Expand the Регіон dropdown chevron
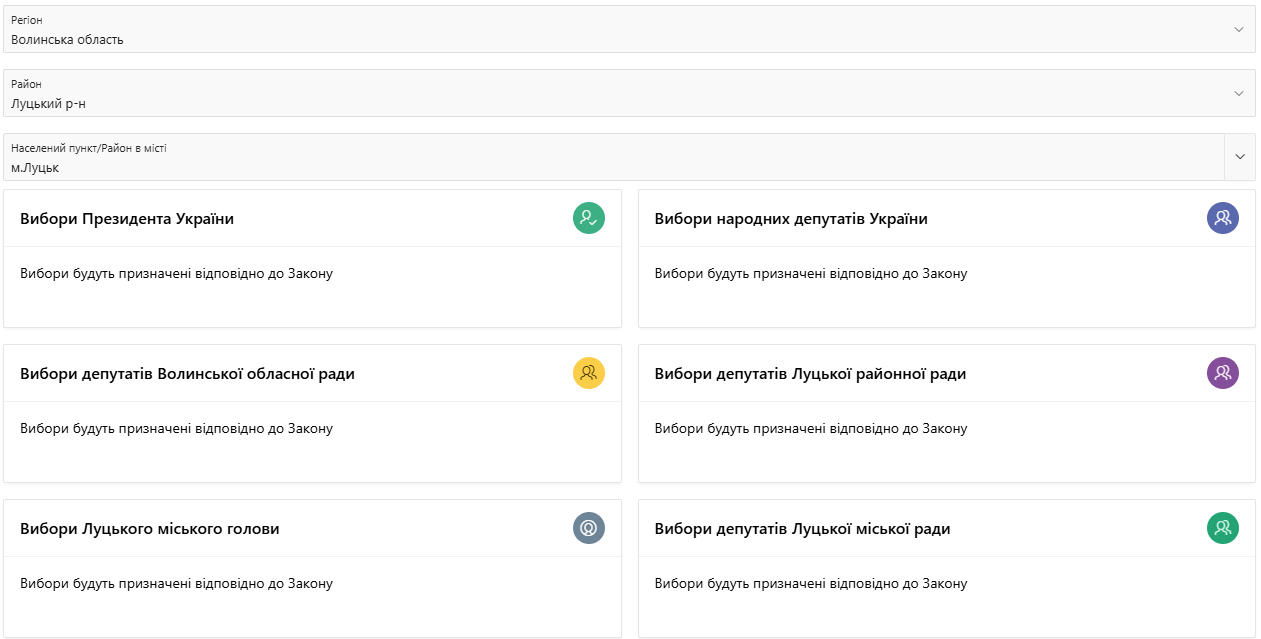This screenshot has width=1261, height=639. tap(1239, 29)
